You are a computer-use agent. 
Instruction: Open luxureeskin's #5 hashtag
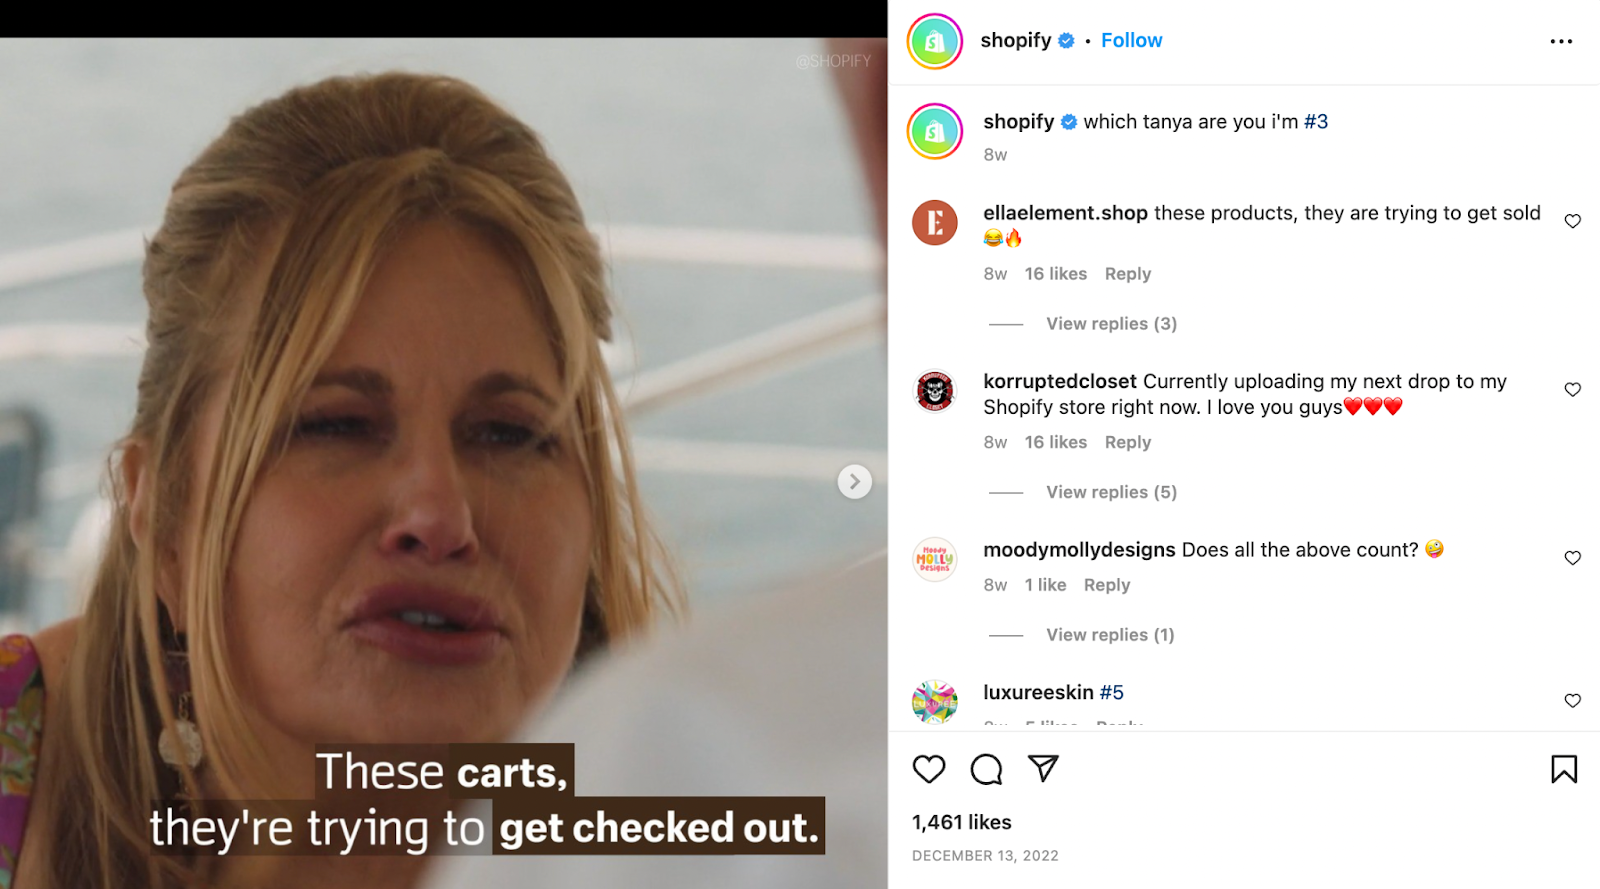1111,692
